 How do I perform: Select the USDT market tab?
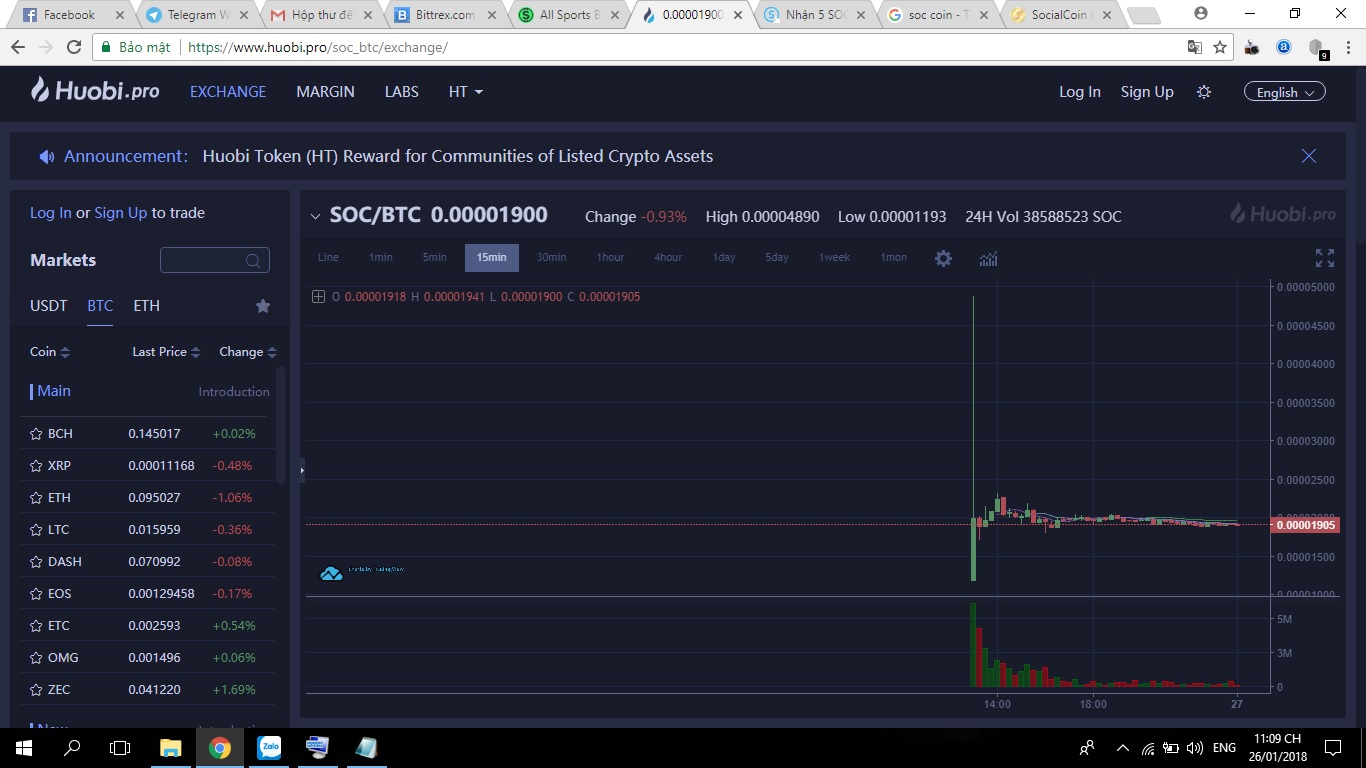pos(49,306)
